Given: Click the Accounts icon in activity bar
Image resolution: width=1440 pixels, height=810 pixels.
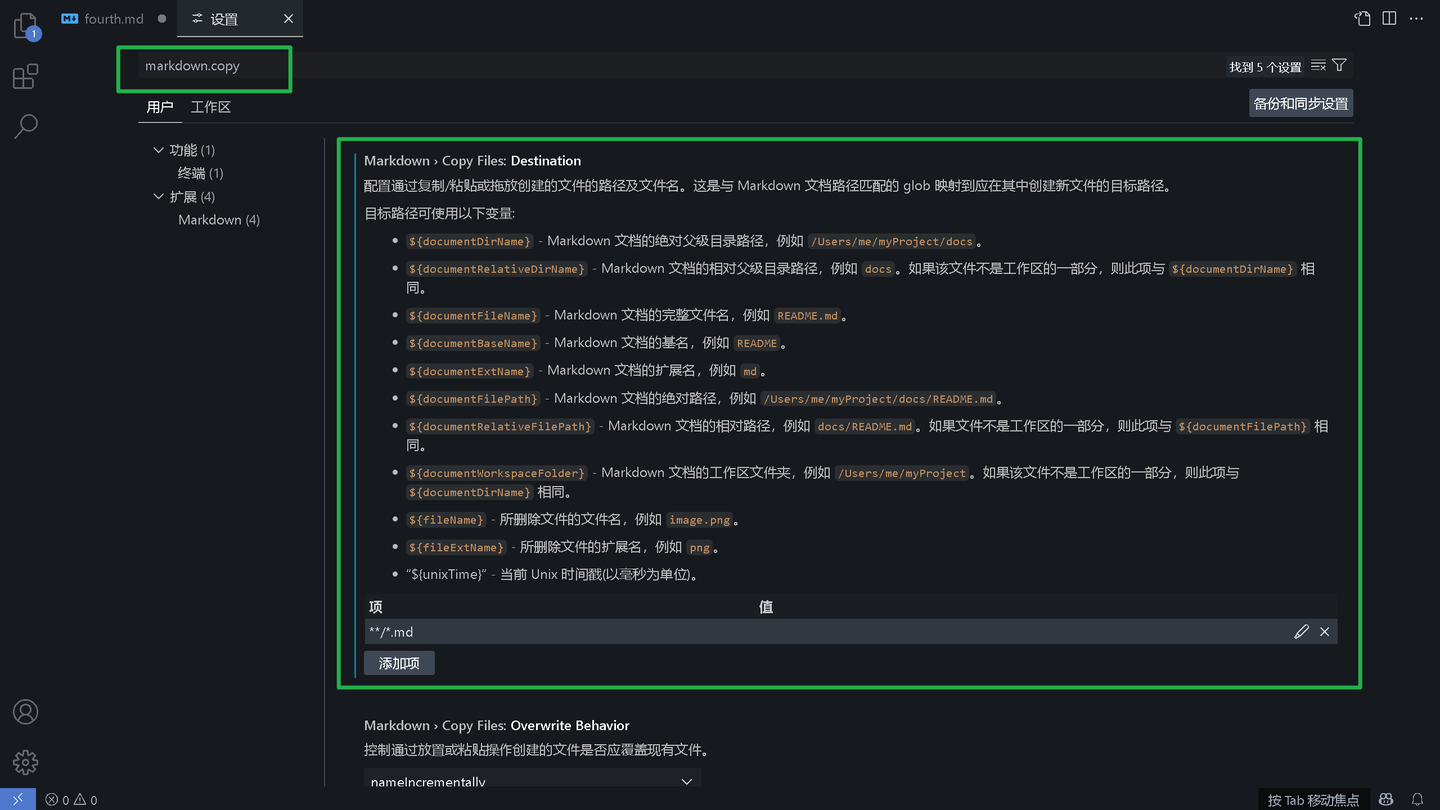Looking at the screenshot, I should (x=25, y=712).
